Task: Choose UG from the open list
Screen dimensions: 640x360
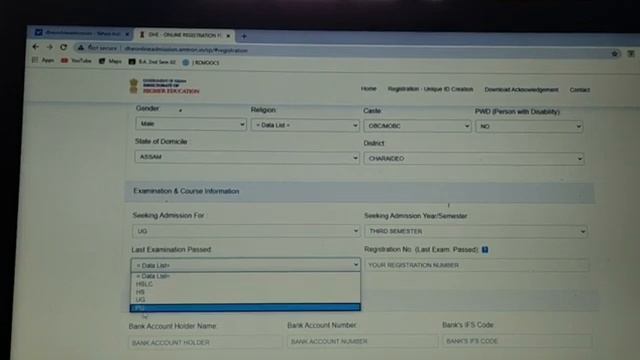Action: [245, 300]
